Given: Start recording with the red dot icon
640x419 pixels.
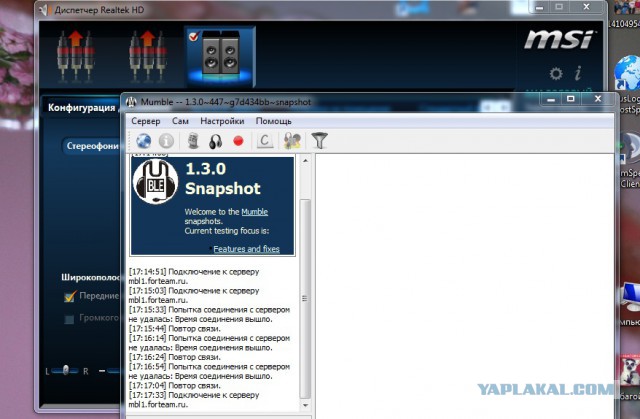Looking at the screenshot, I should [x=238, y=141].
